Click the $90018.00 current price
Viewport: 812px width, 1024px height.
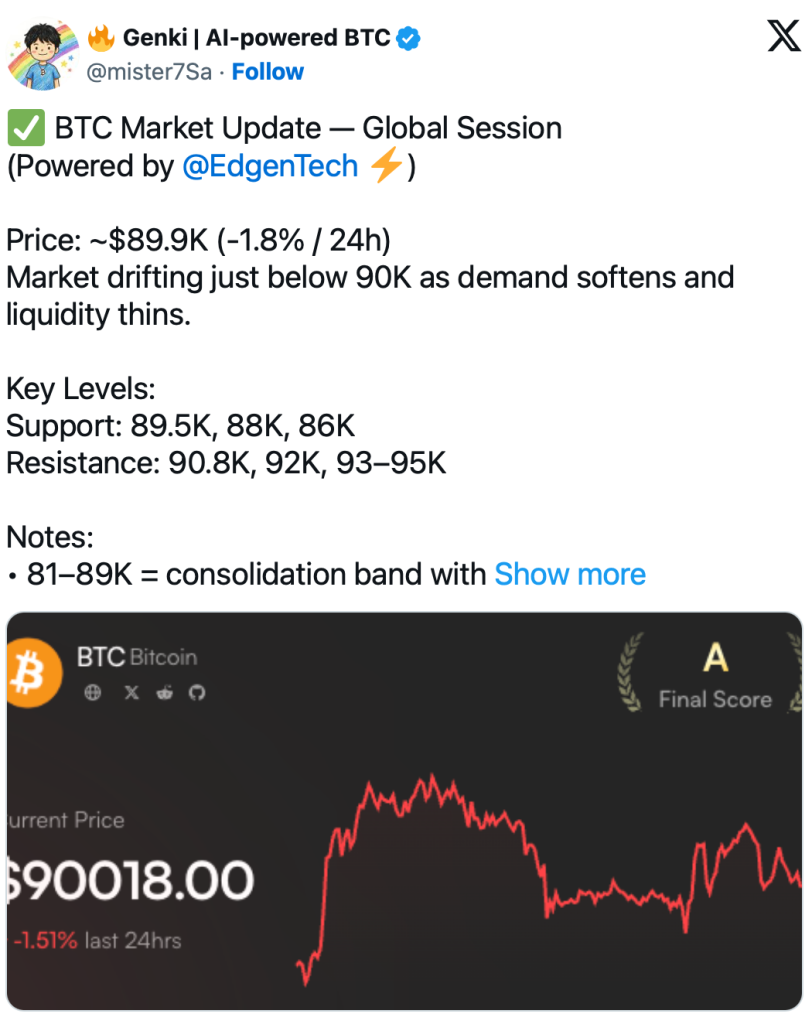coord(130,881)
